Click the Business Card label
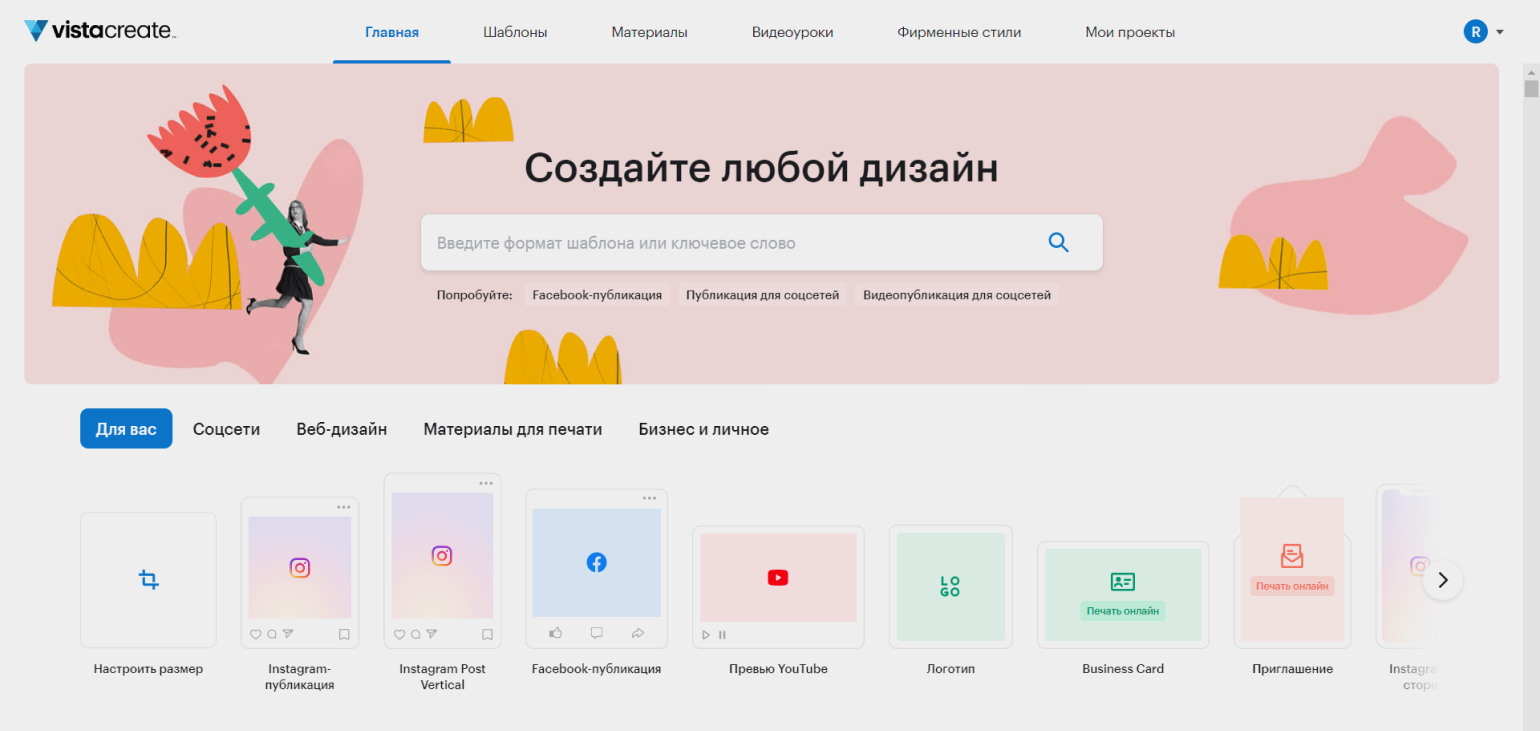 [x=1123, y=669]
